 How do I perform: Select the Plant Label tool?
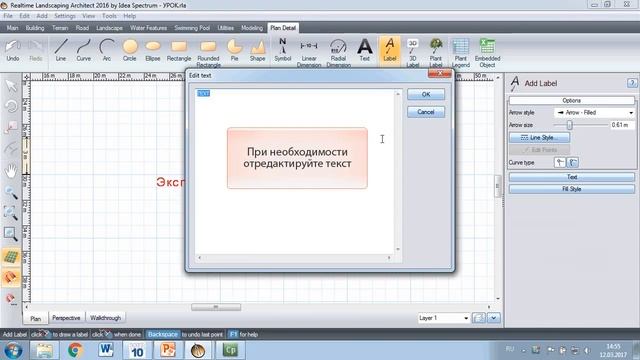(436, 53)
